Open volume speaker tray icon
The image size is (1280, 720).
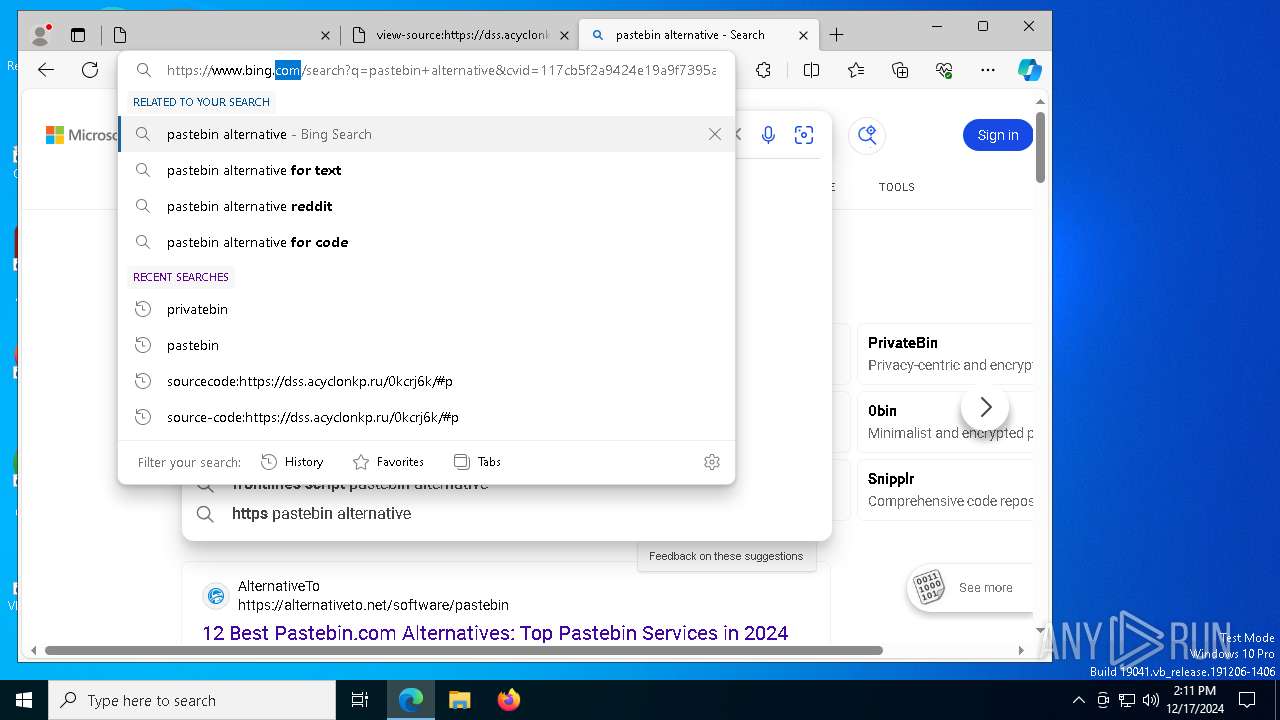click(1151, 700)
